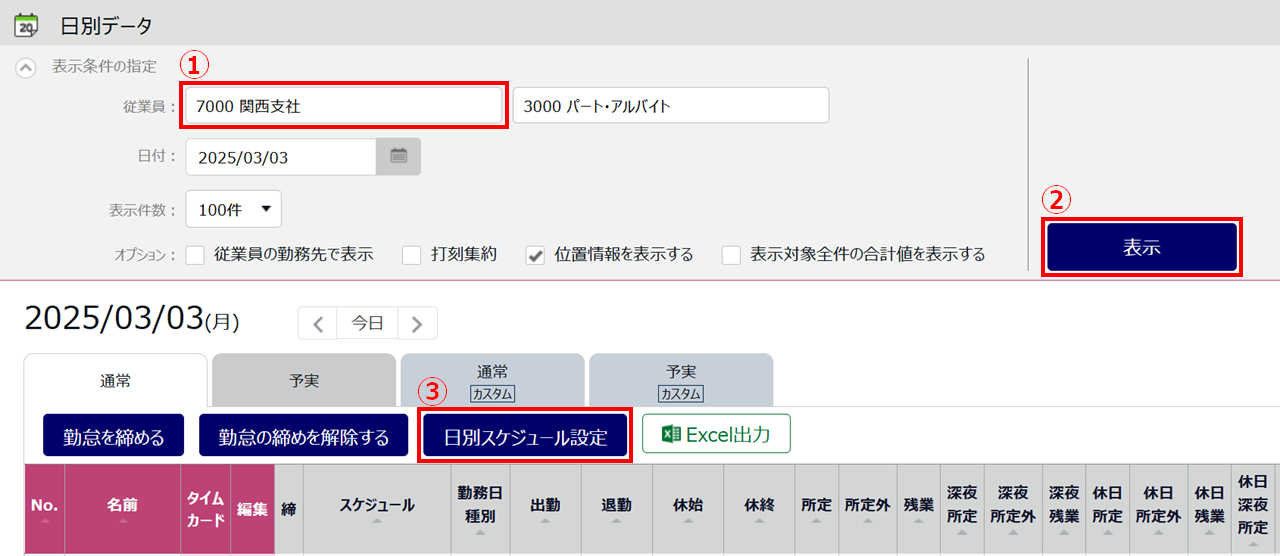
Task: Enable the 打刻集約 checkbox
Action: tap(411, 254)
